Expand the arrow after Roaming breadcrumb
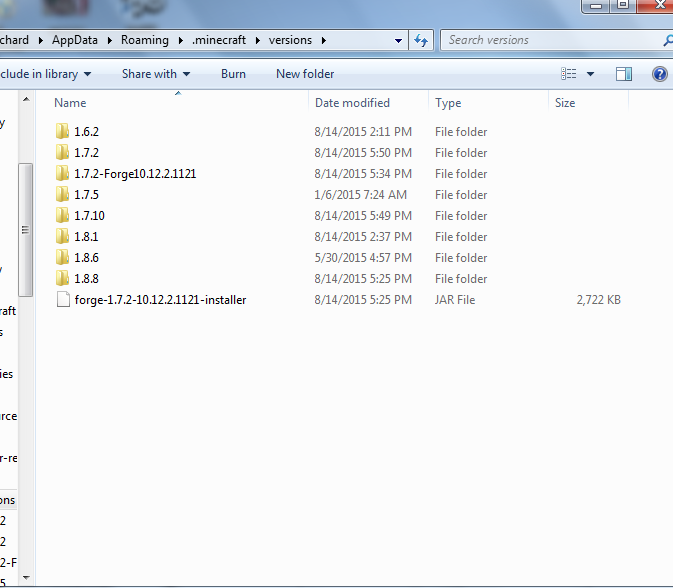Image resolution: width=673 pixels, height=588 pixels. coord(181,40)
